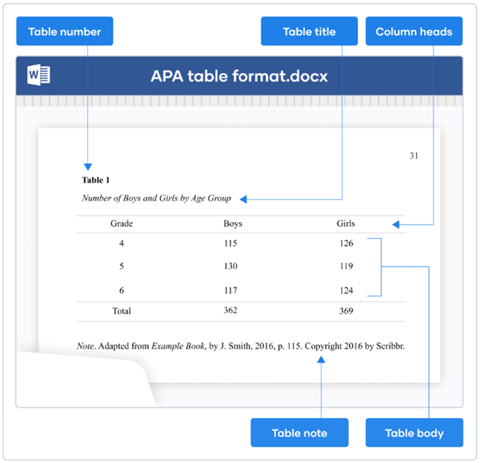Viewport: 480px width, 463px height.
Task: Click the italic Note word
Action: click(85, 346)
